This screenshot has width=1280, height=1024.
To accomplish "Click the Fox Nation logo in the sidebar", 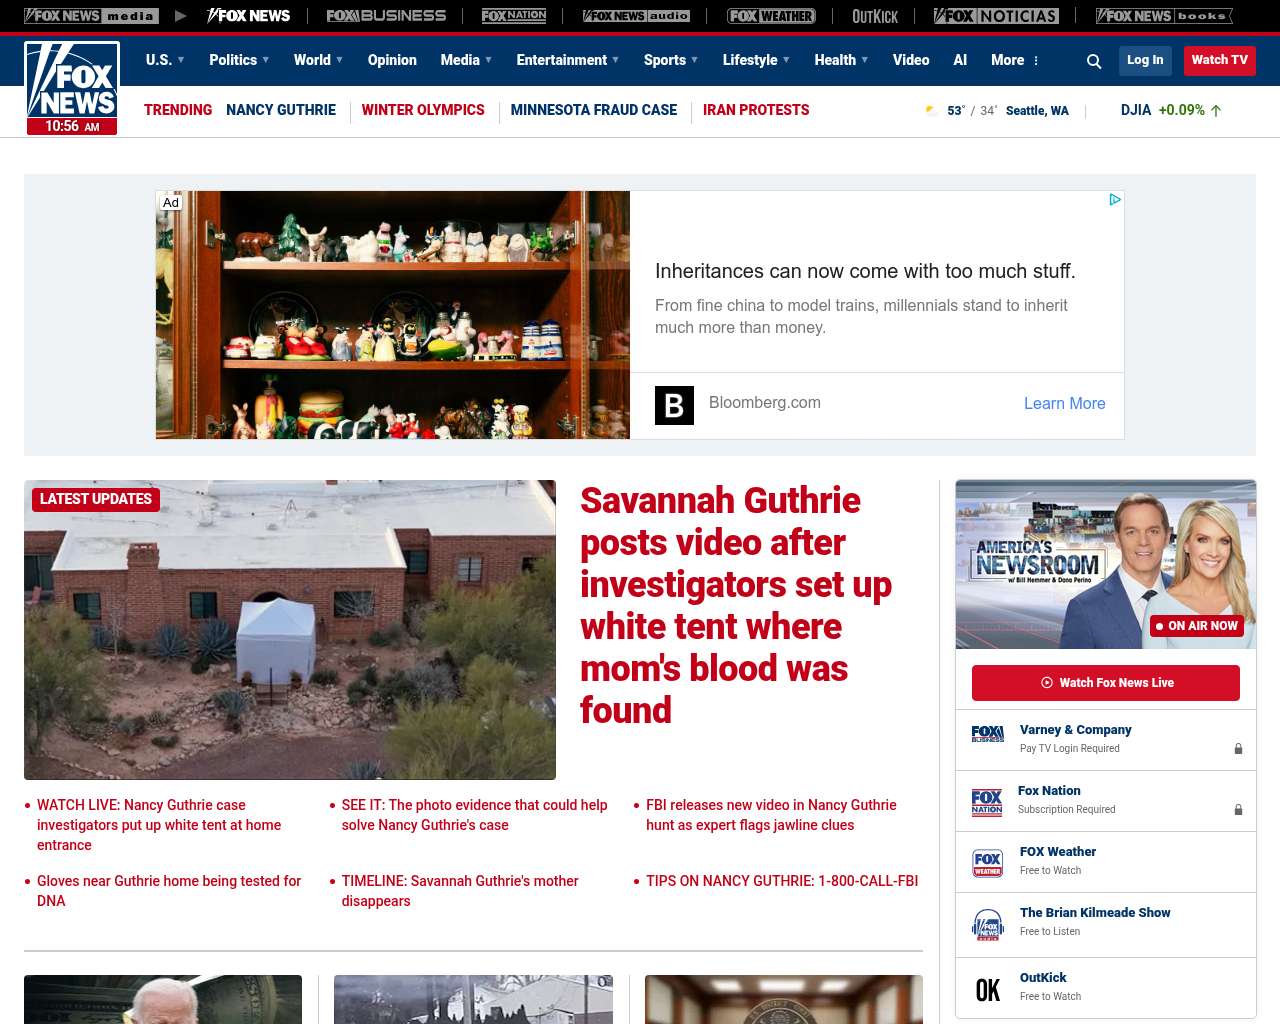I will click(987, 802).
